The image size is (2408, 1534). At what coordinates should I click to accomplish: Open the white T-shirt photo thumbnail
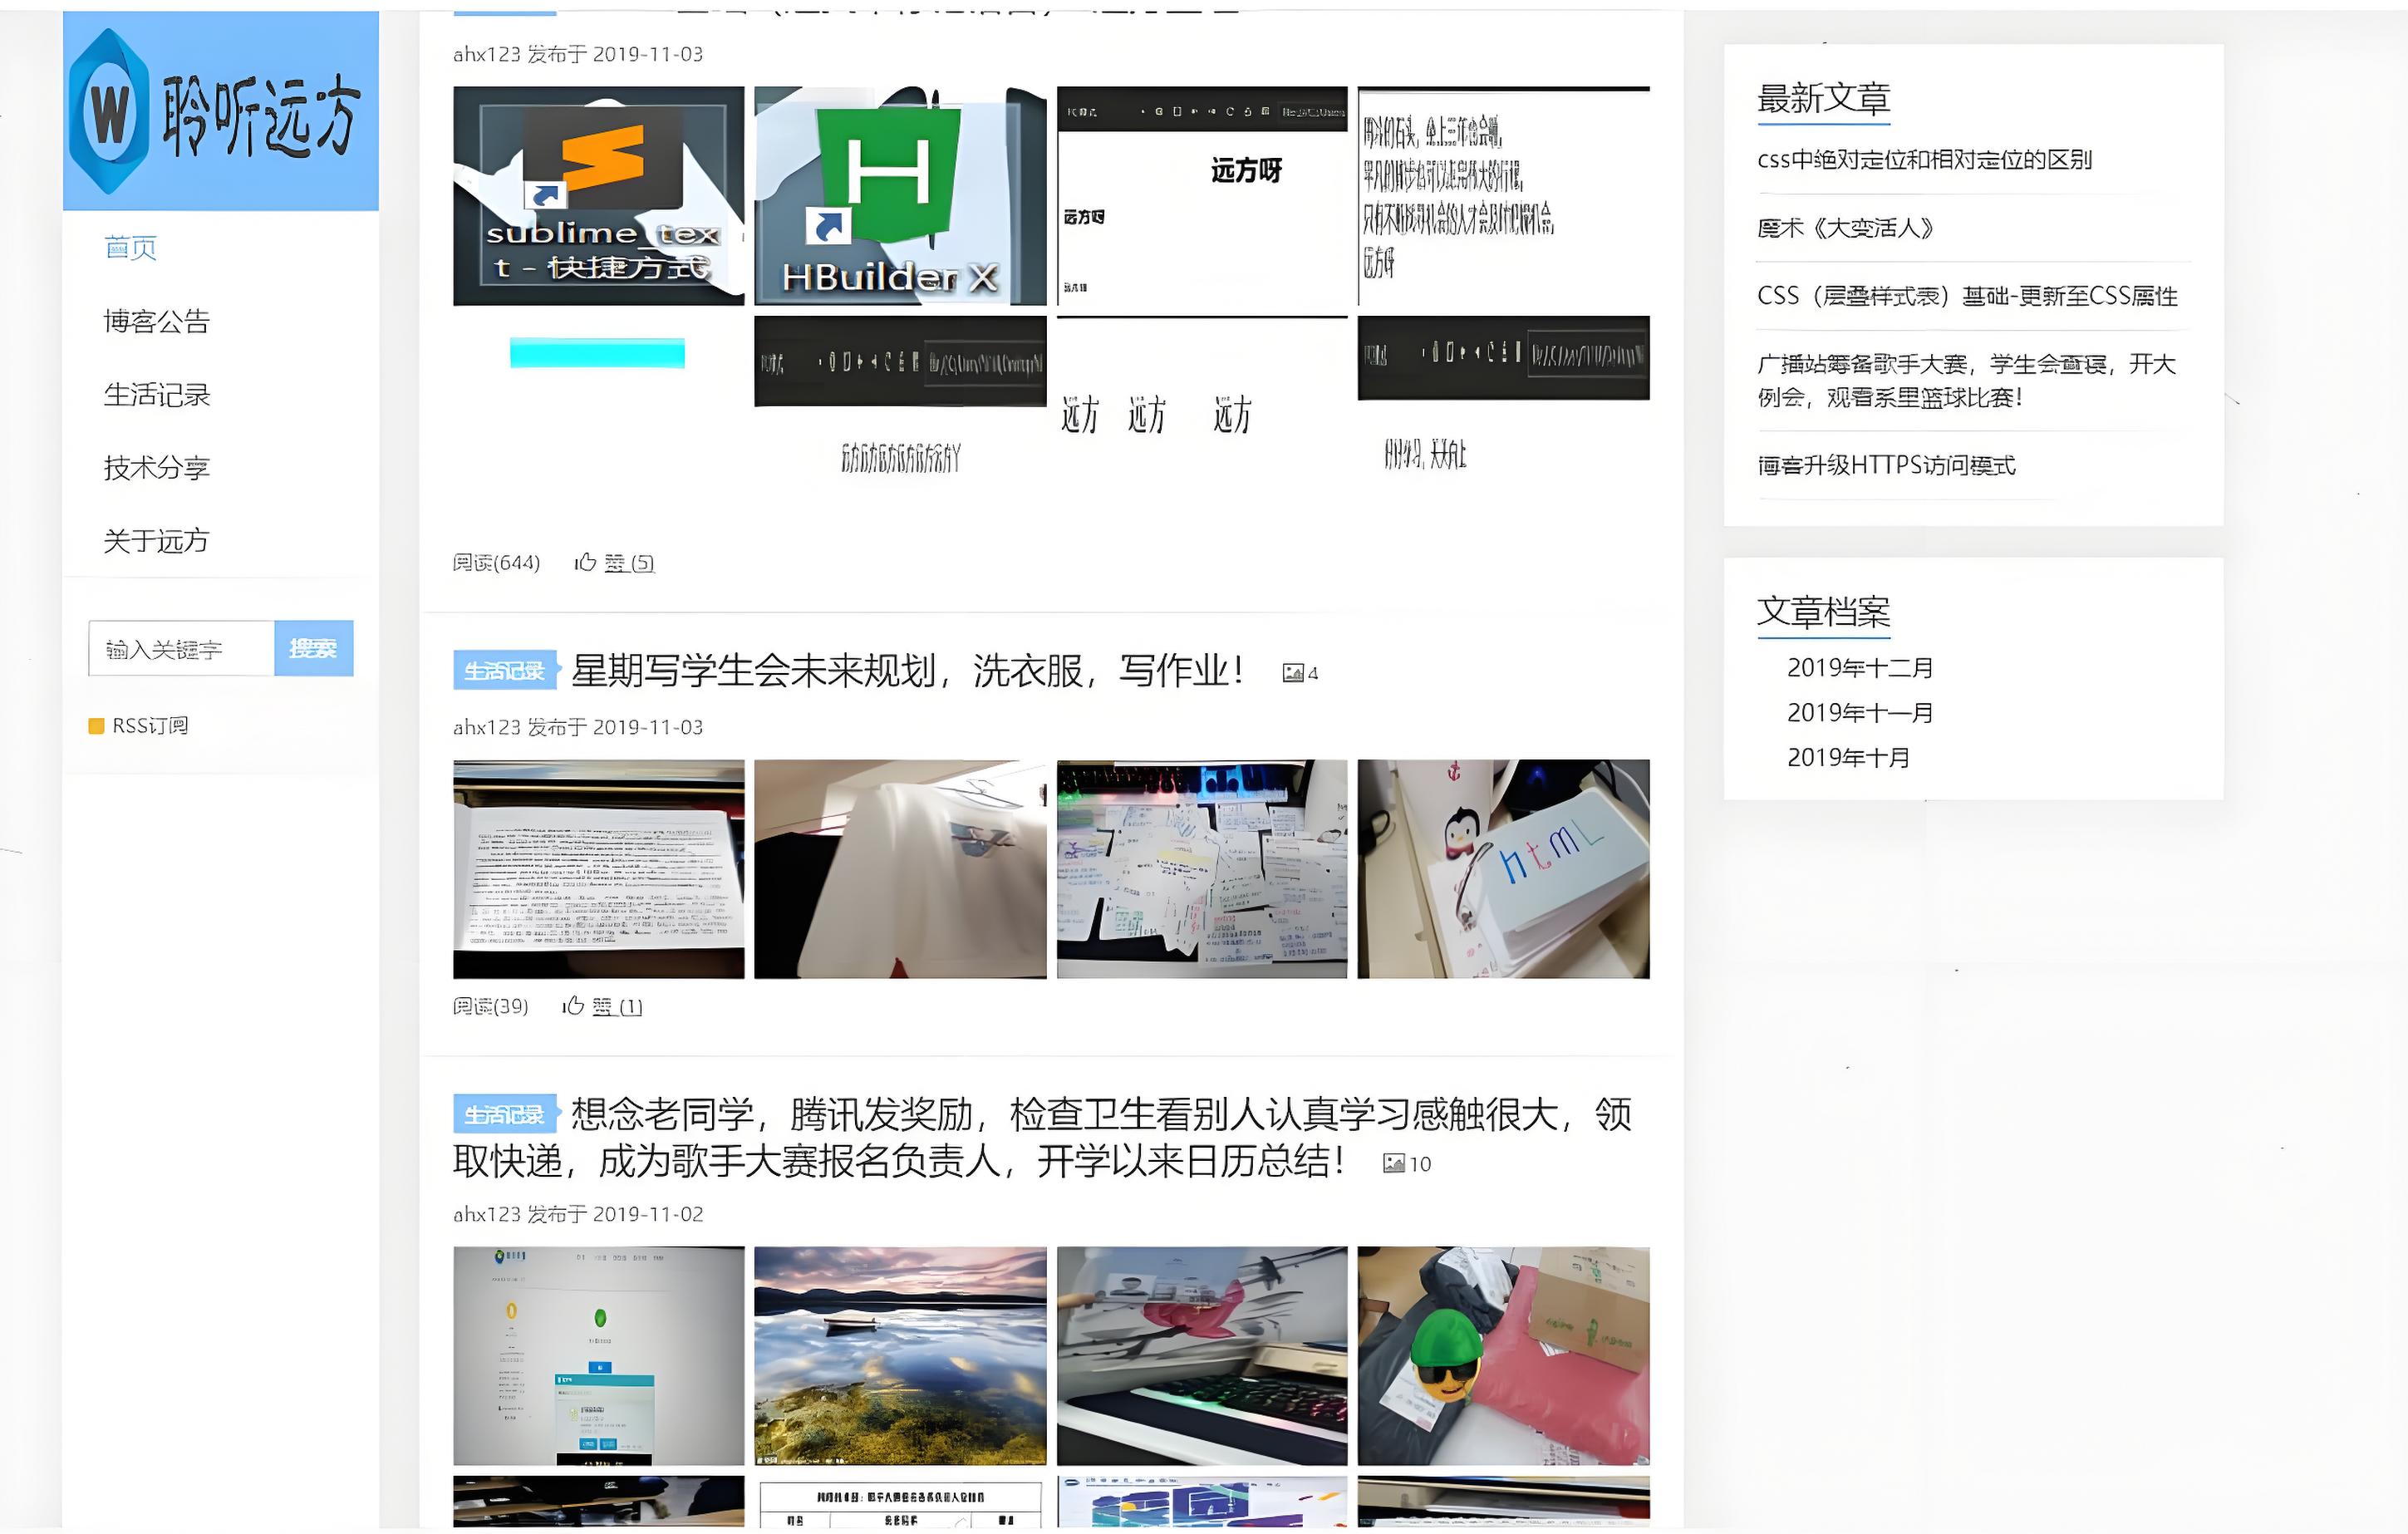click(900, 868)
